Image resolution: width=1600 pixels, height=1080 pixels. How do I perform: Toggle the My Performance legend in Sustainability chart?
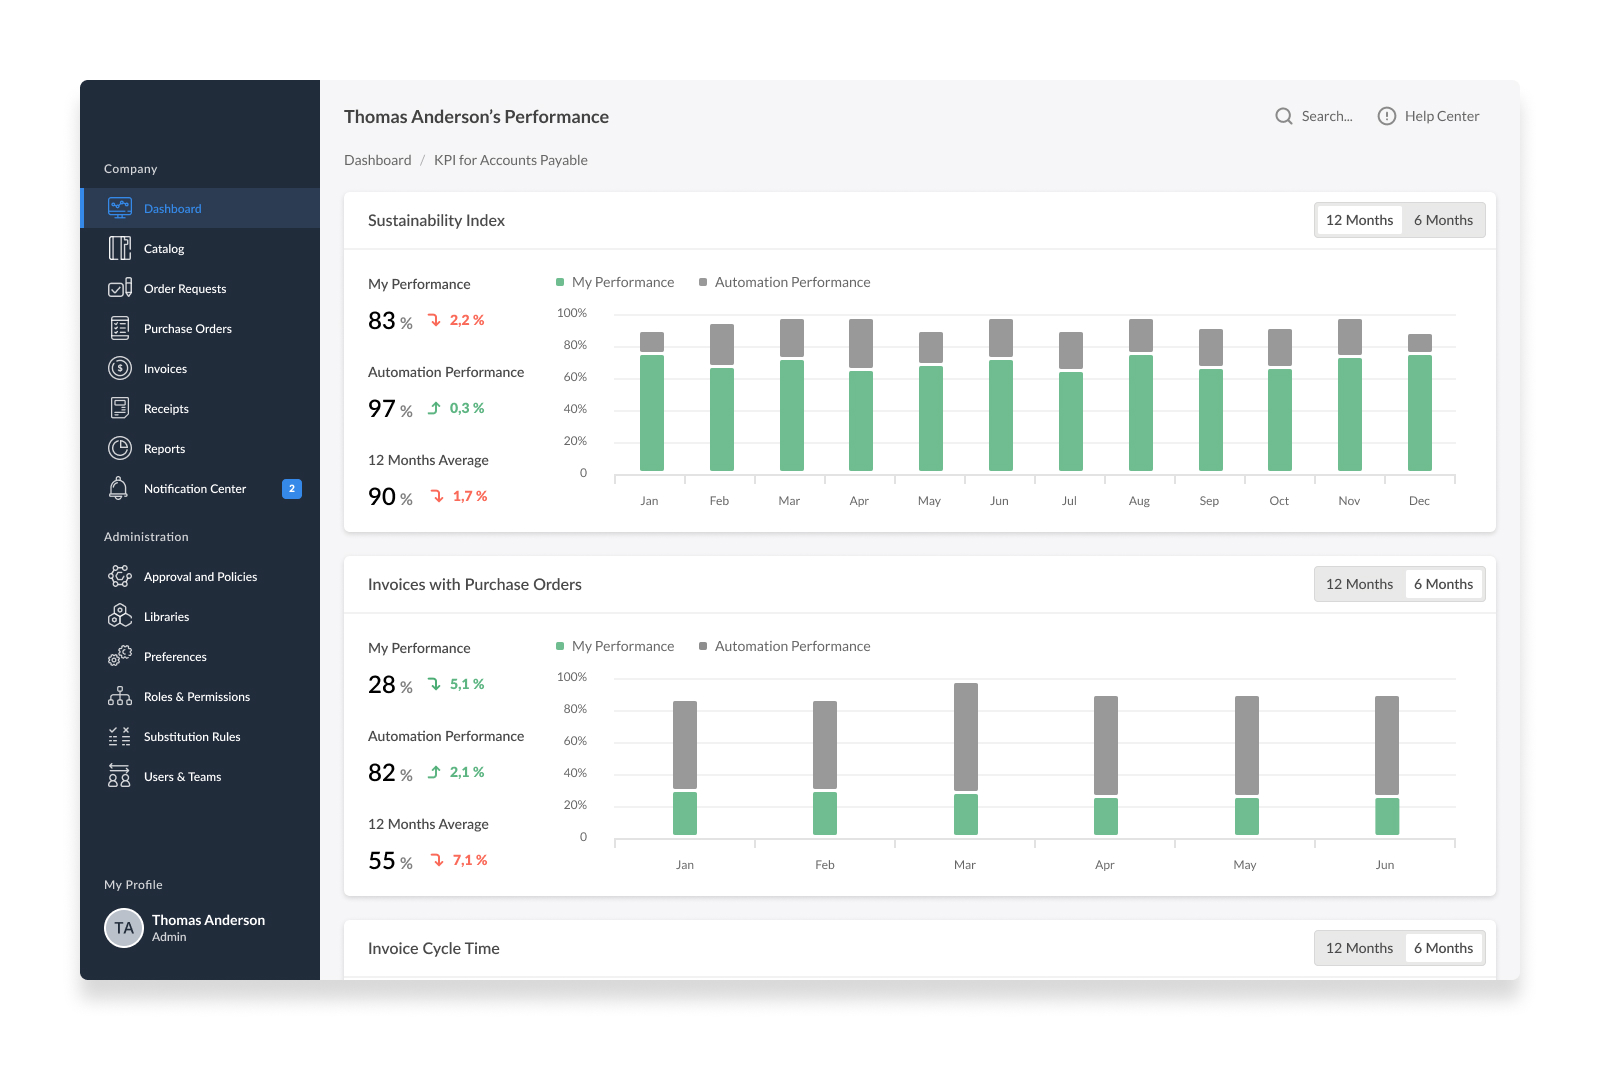coord(615,282)
